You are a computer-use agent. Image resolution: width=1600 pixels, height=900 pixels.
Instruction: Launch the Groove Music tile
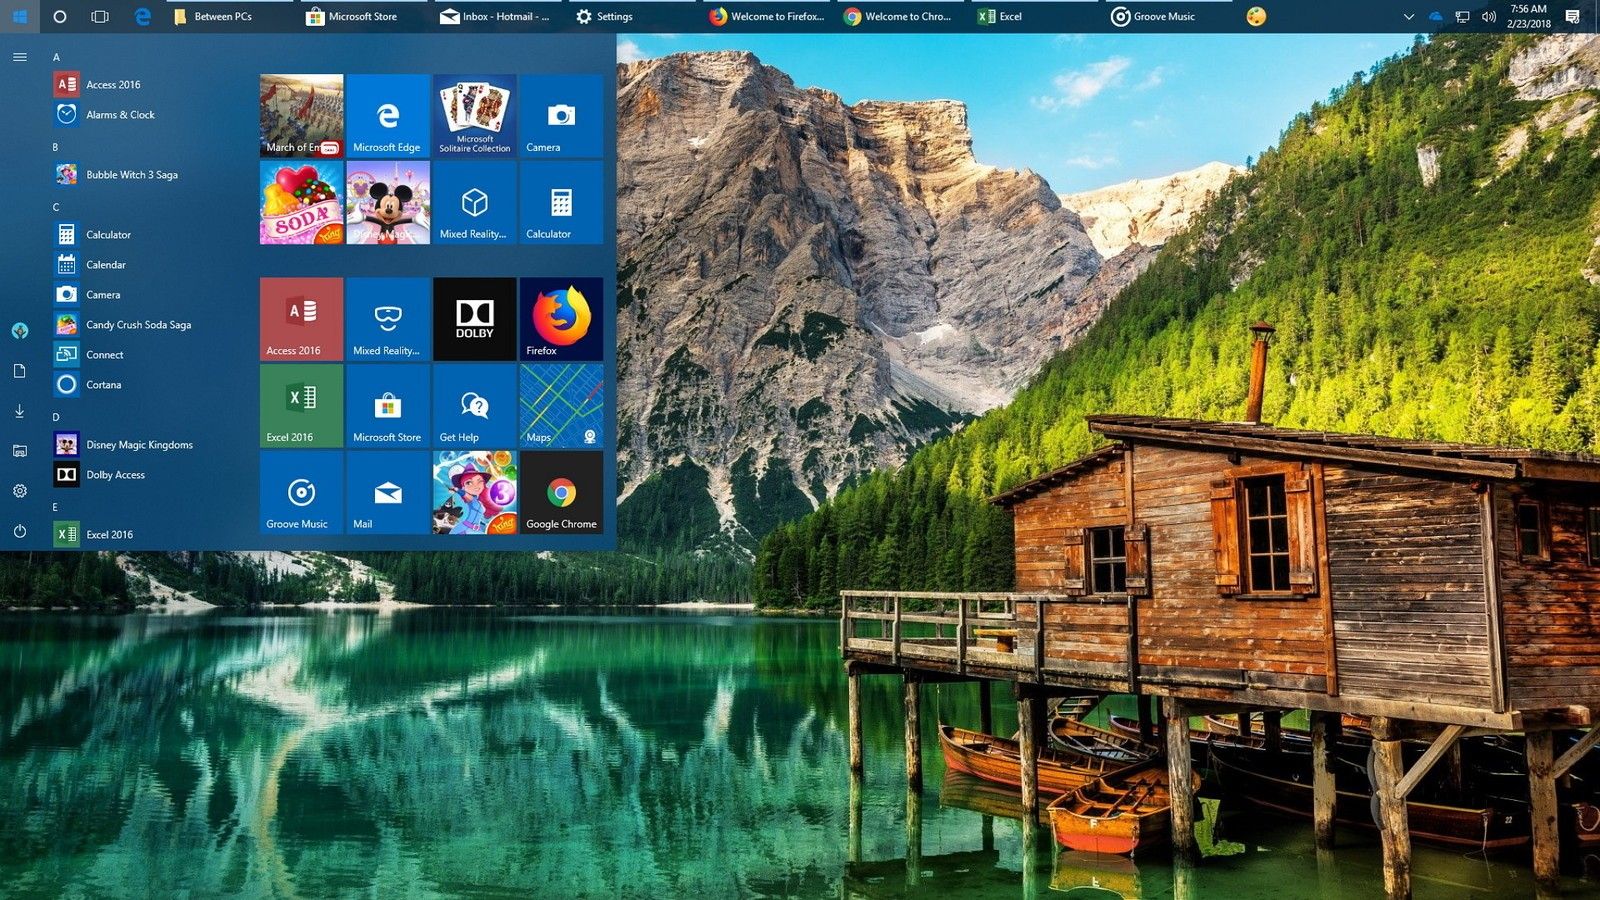point(300,492)
